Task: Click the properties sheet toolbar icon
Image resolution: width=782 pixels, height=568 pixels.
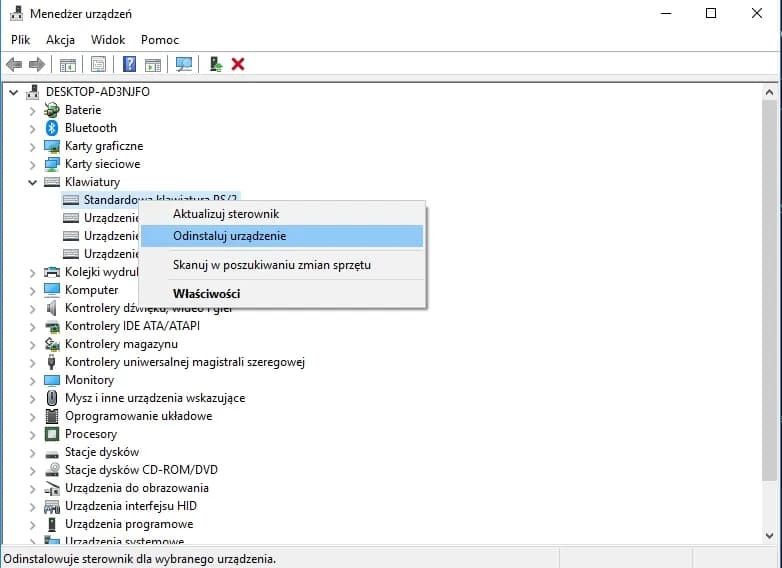Action: [98, 64]
